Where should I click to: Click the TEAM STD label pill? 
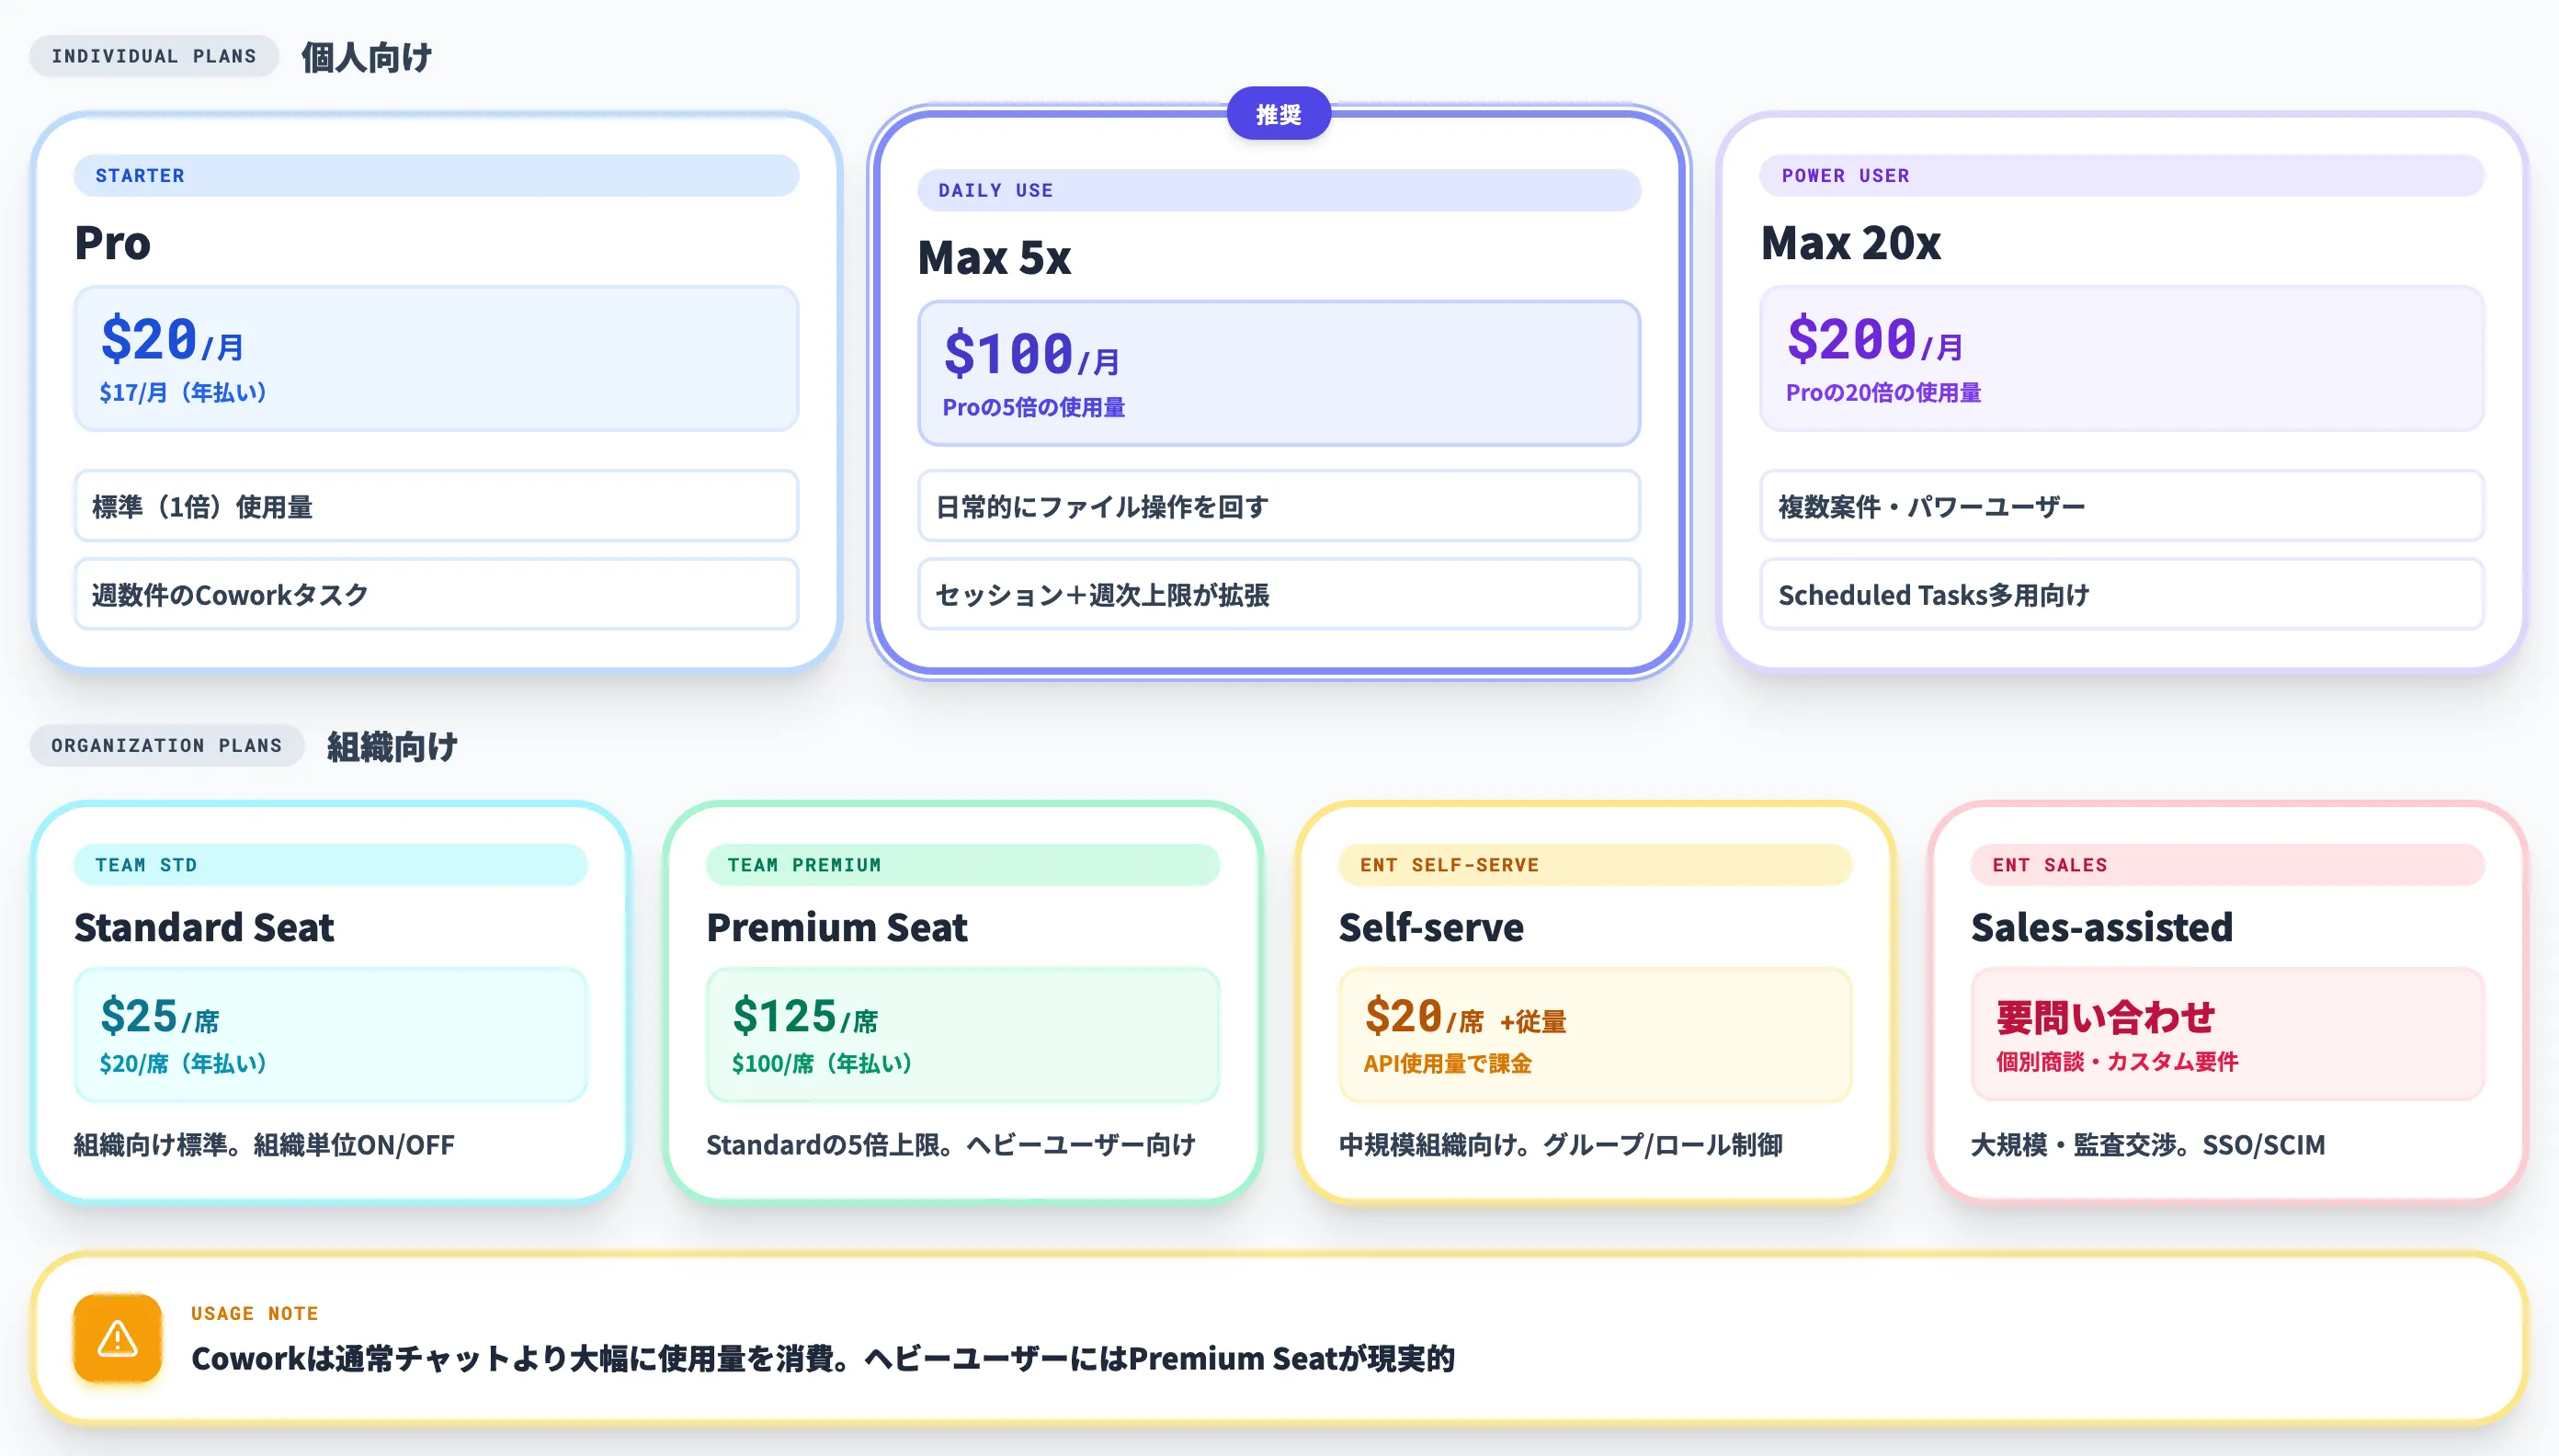pos(330,865)
